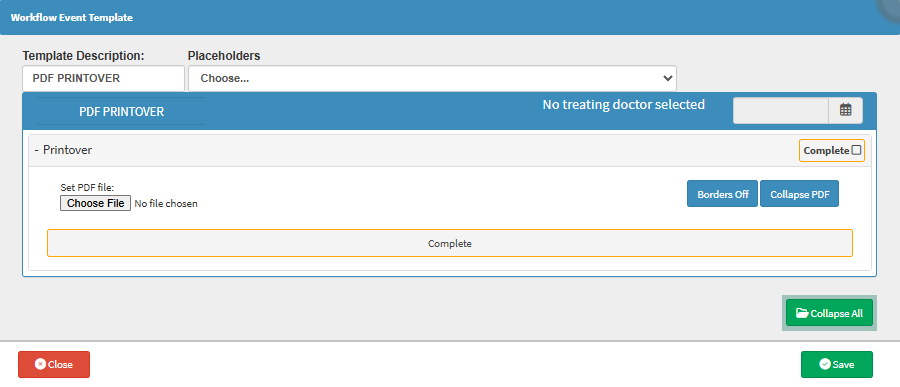Save the workflow event template
The width and height of the screenshot is (900, 387).
click(837, 364)
